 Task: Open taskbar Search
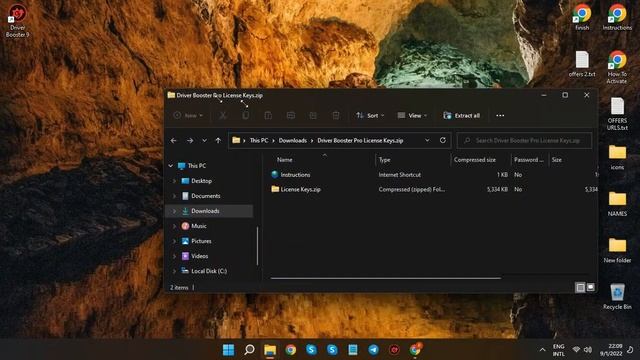(x=249, y=350)
